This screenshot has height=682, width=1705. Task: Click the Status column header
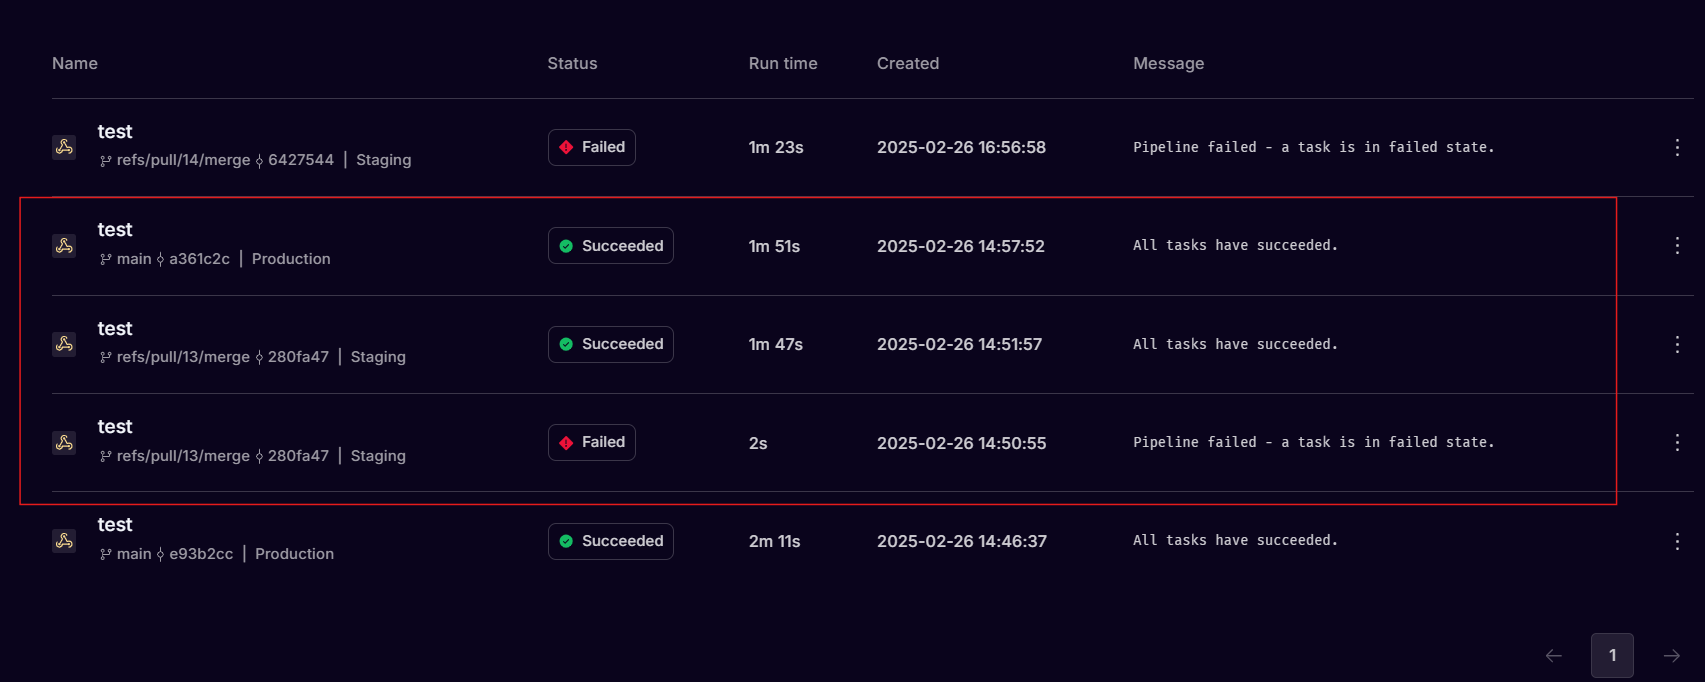(571, 63)
